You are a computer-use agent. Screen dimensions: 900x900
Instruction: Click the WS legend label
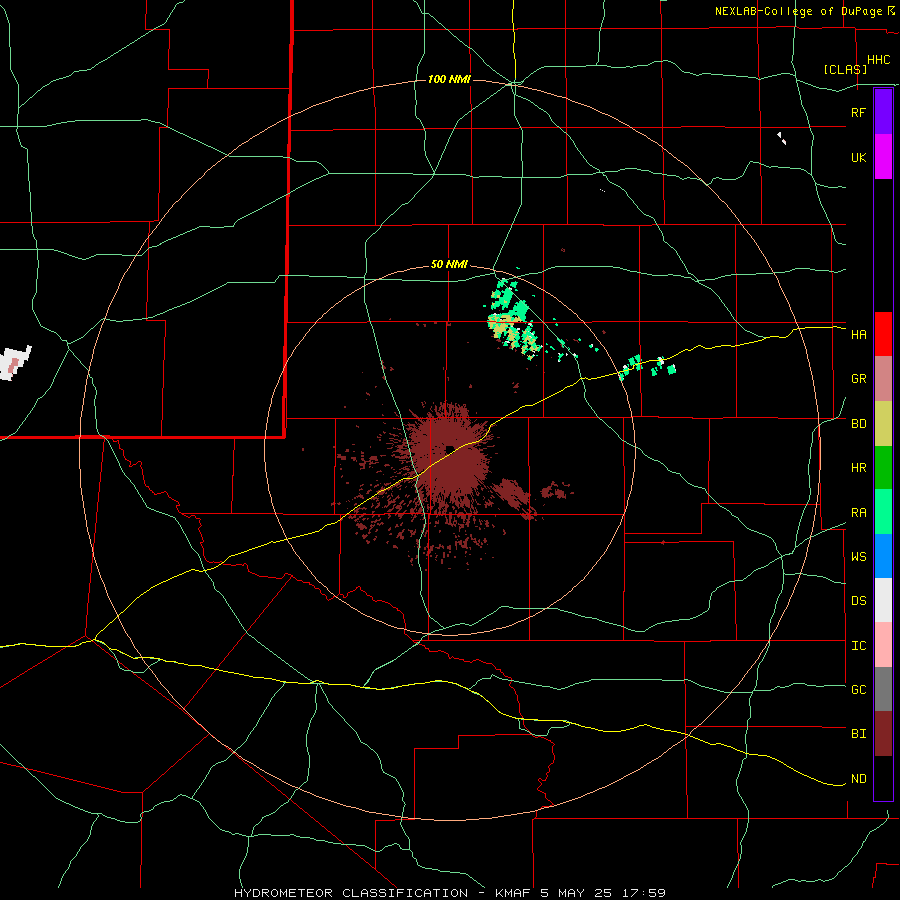(859, 557)
